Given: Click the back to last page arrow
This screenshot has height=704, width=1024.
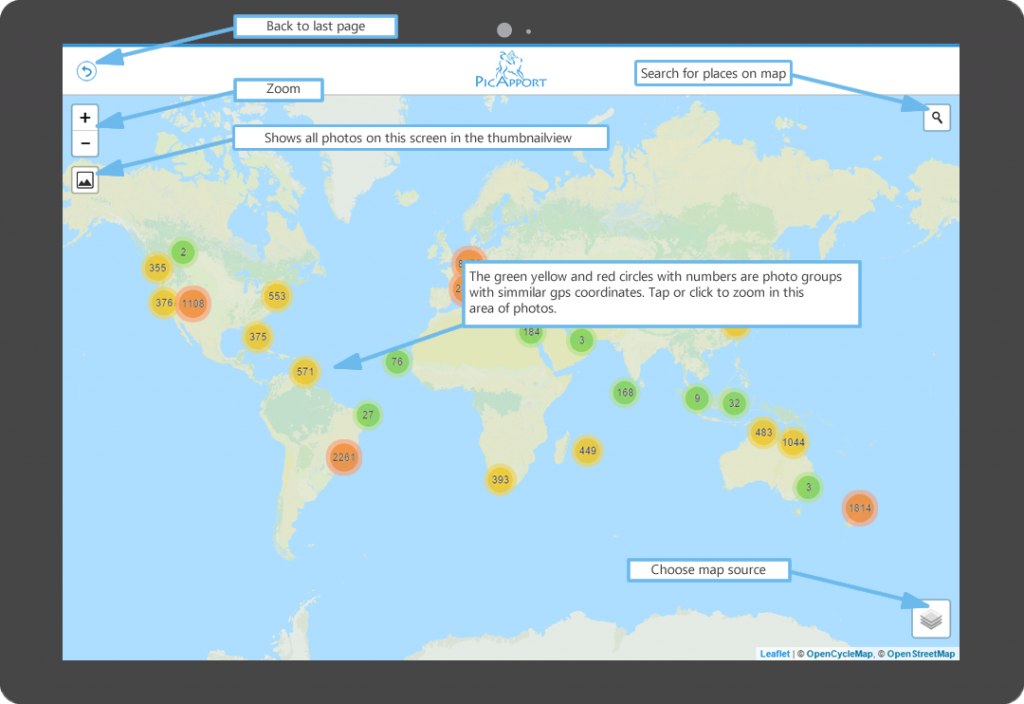Looking at the screenshot, I should tap(87, 71).
